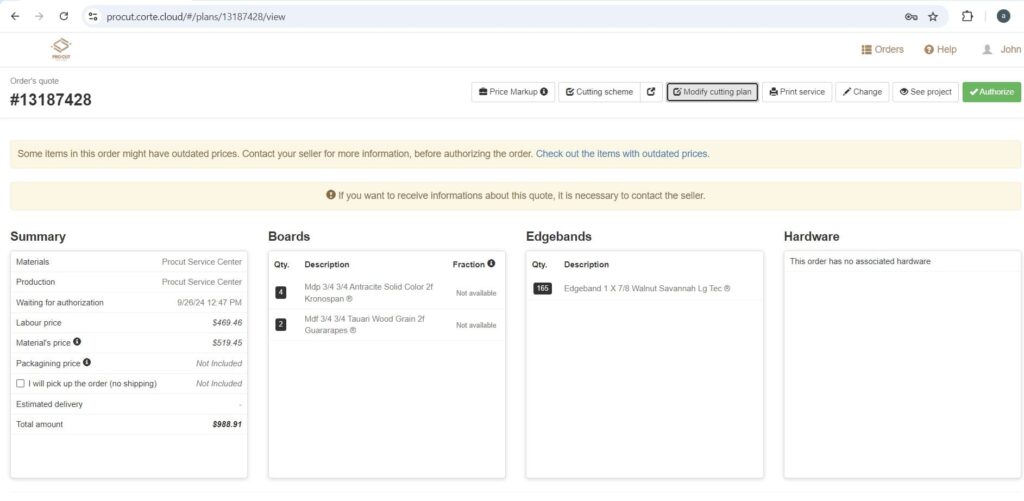Open Price Markup settings
Image resolution: width=1024 pixels, height=501 pixels.
(x=513, y=92)
